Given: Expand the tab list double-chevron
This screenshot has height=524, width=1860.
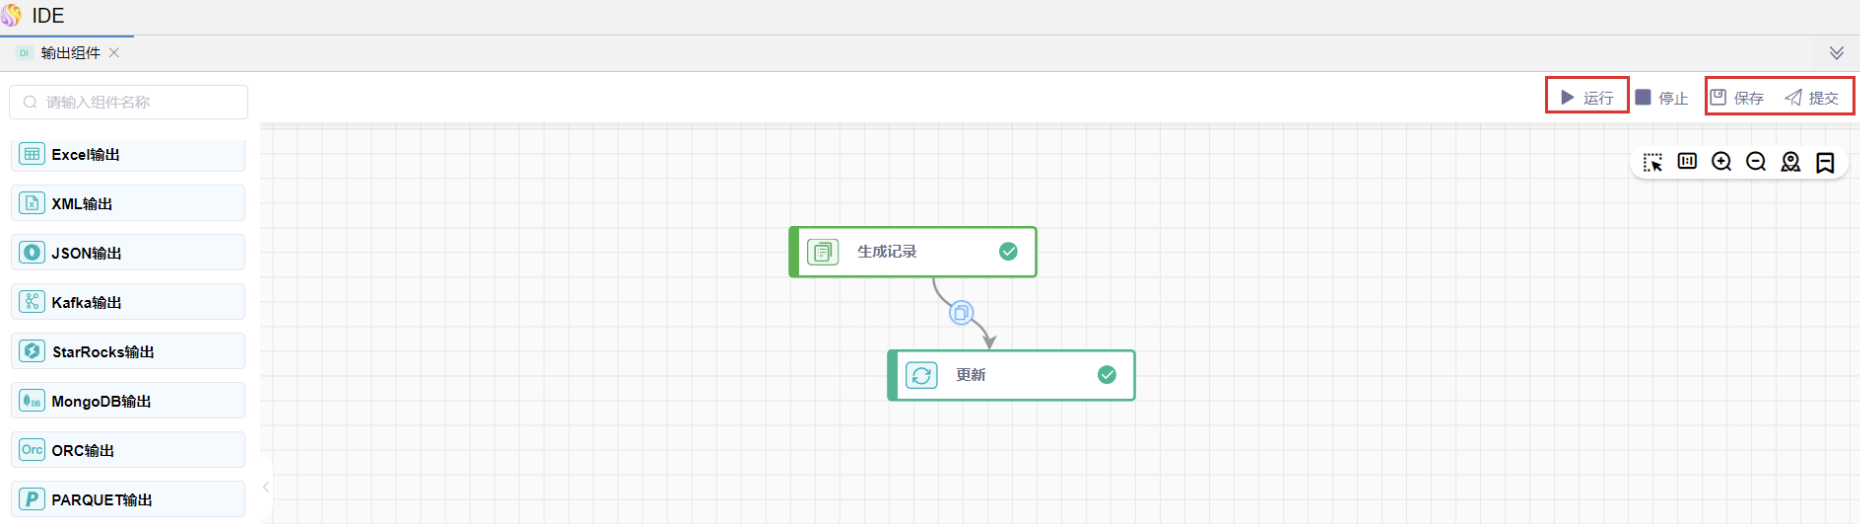Looking at the screenshot, I should (x=1837, y=53).
